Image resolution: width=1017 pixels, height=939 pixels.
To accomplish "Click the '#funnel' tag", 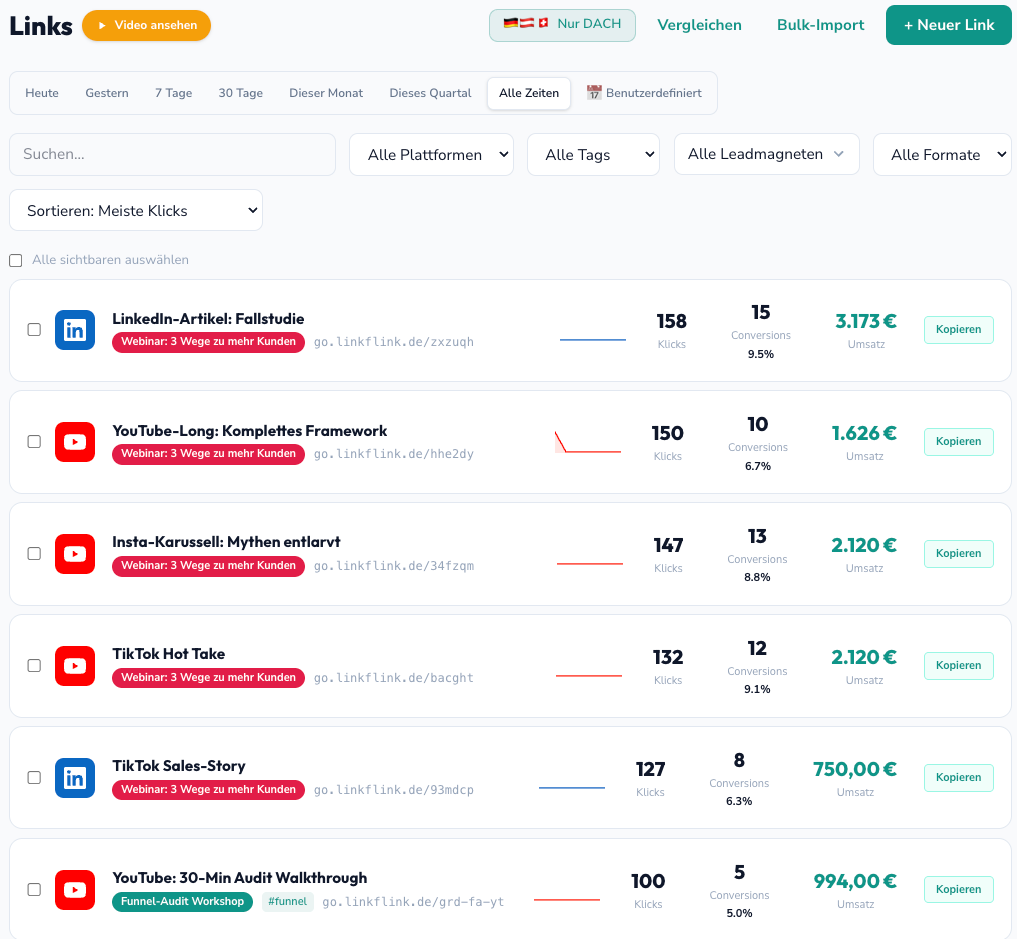I will click(288, 901).
